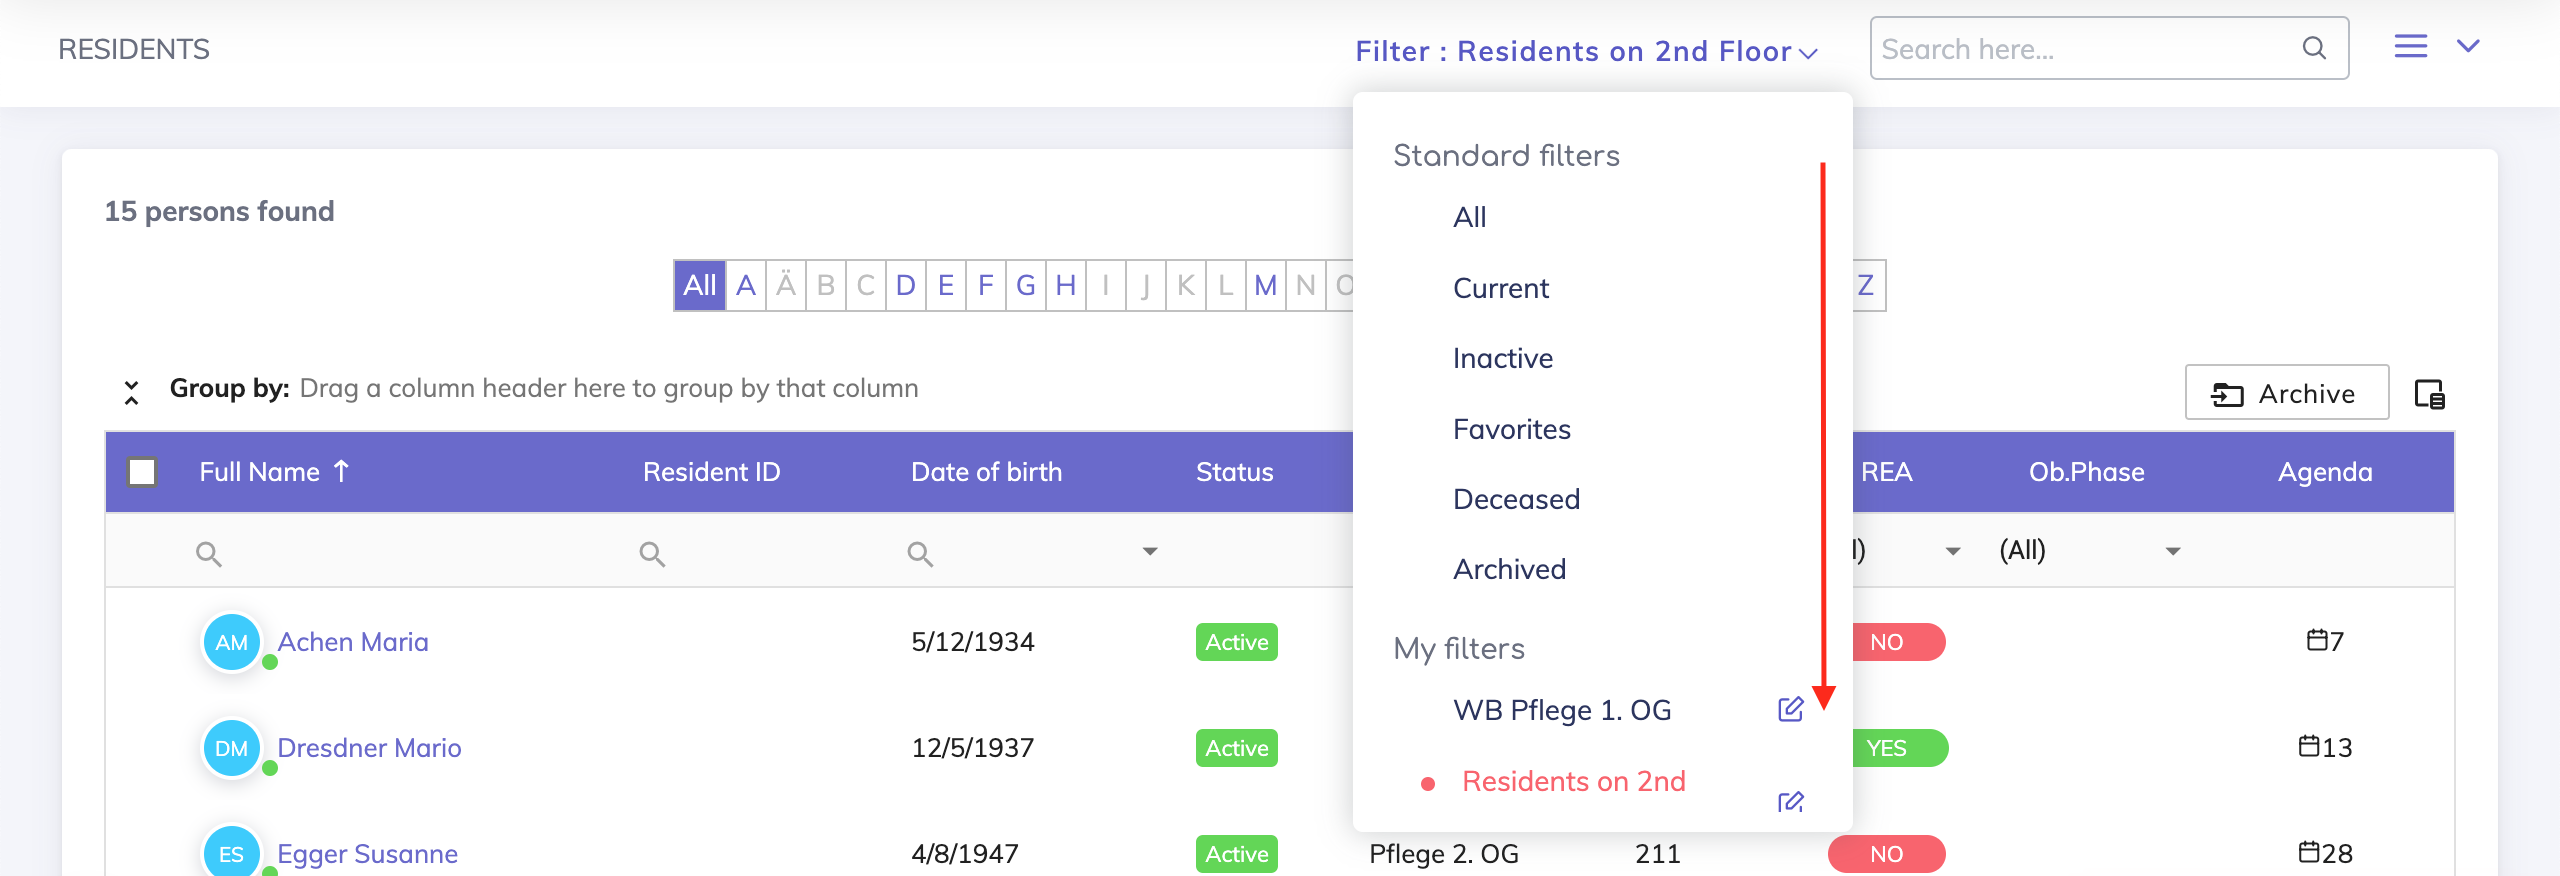Choose the Deceased filter option
The image size is (2560, 876).
1516,499
